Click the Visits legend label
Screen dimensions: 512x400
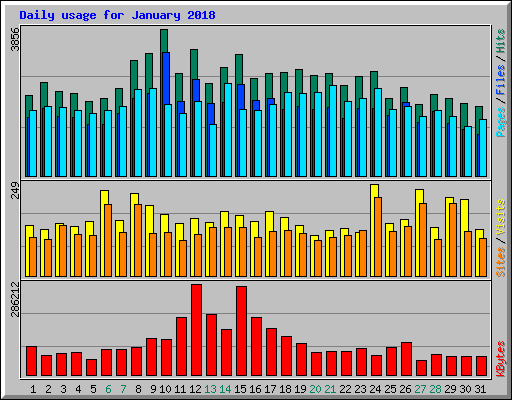(500, 218)
